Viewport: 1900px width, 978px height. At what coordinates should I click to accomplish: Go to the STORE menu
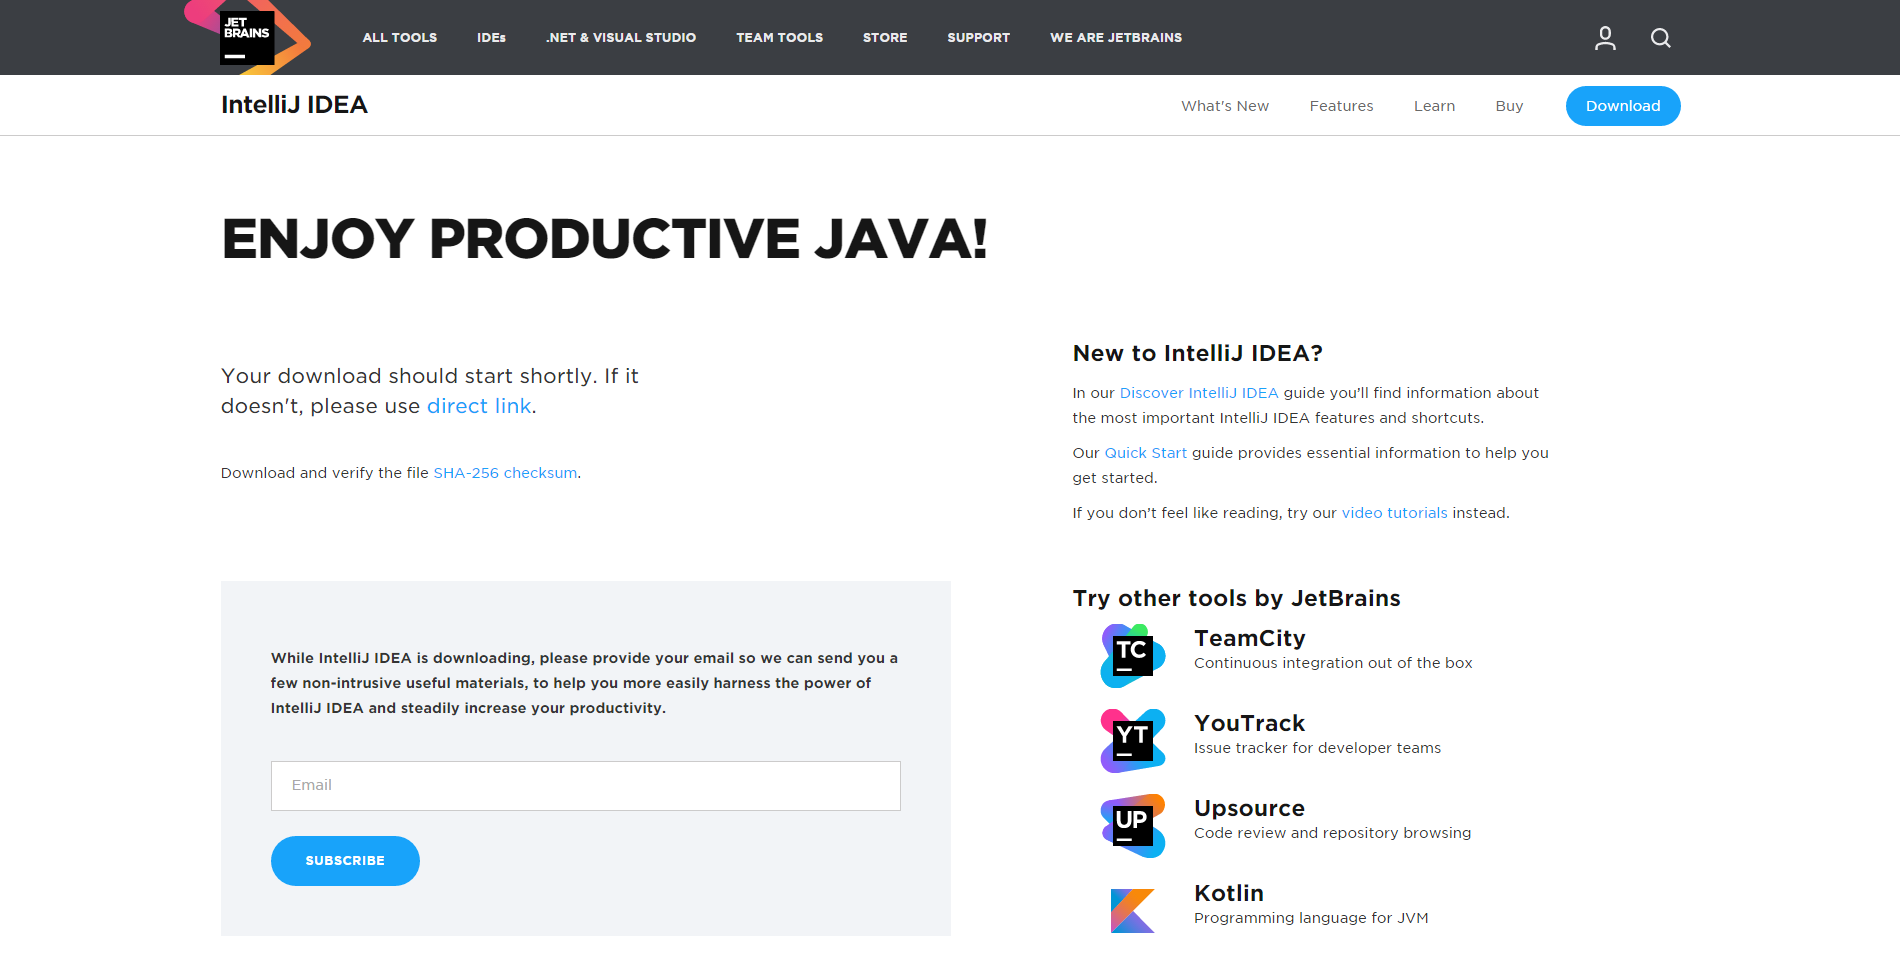coord(885,38)
